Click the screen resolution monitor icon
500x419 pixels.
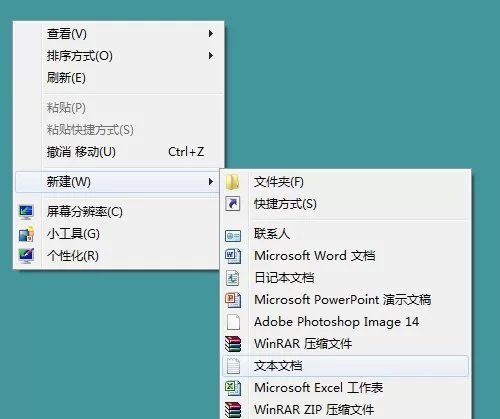point(26,212)
